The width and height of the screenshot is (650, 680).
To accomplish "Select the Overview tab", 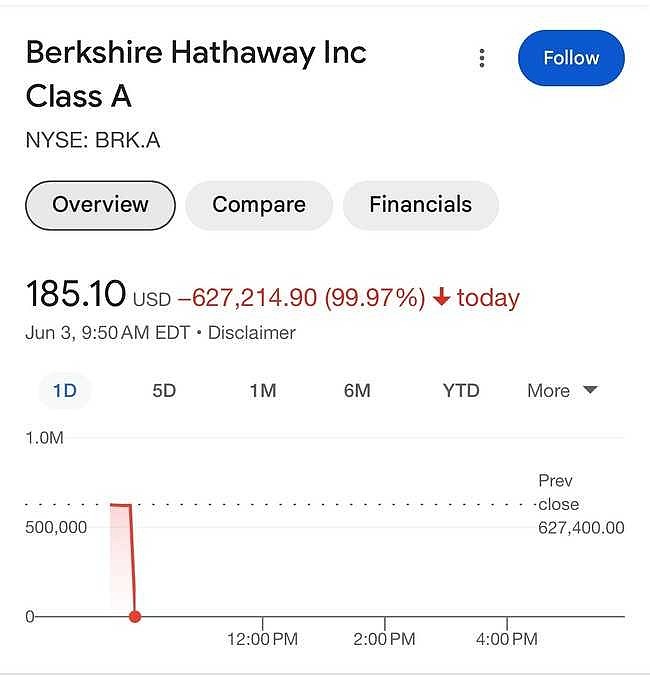I will 100,205.
